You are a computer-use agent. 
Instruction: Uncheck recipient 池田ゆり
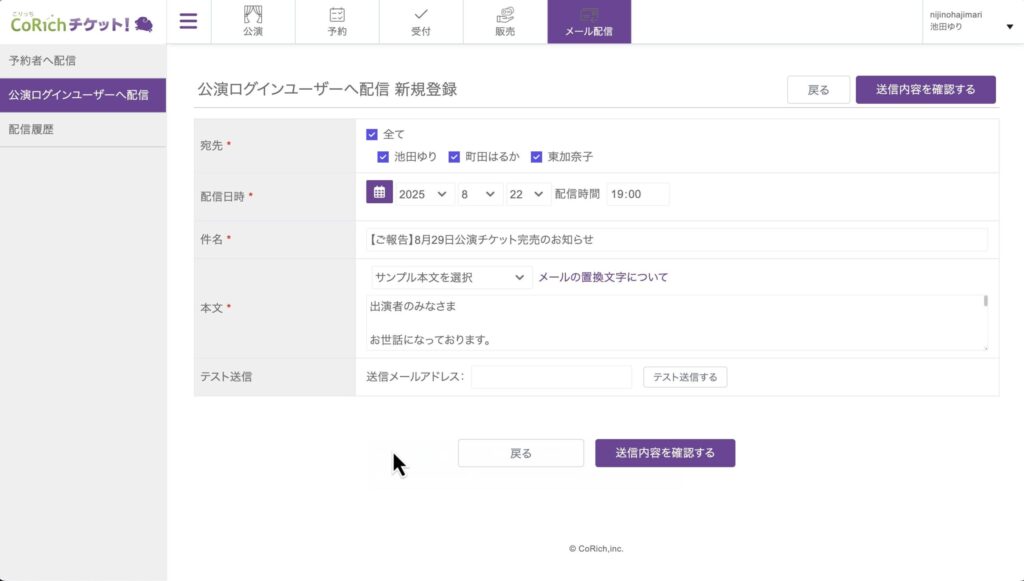[383, 157]
